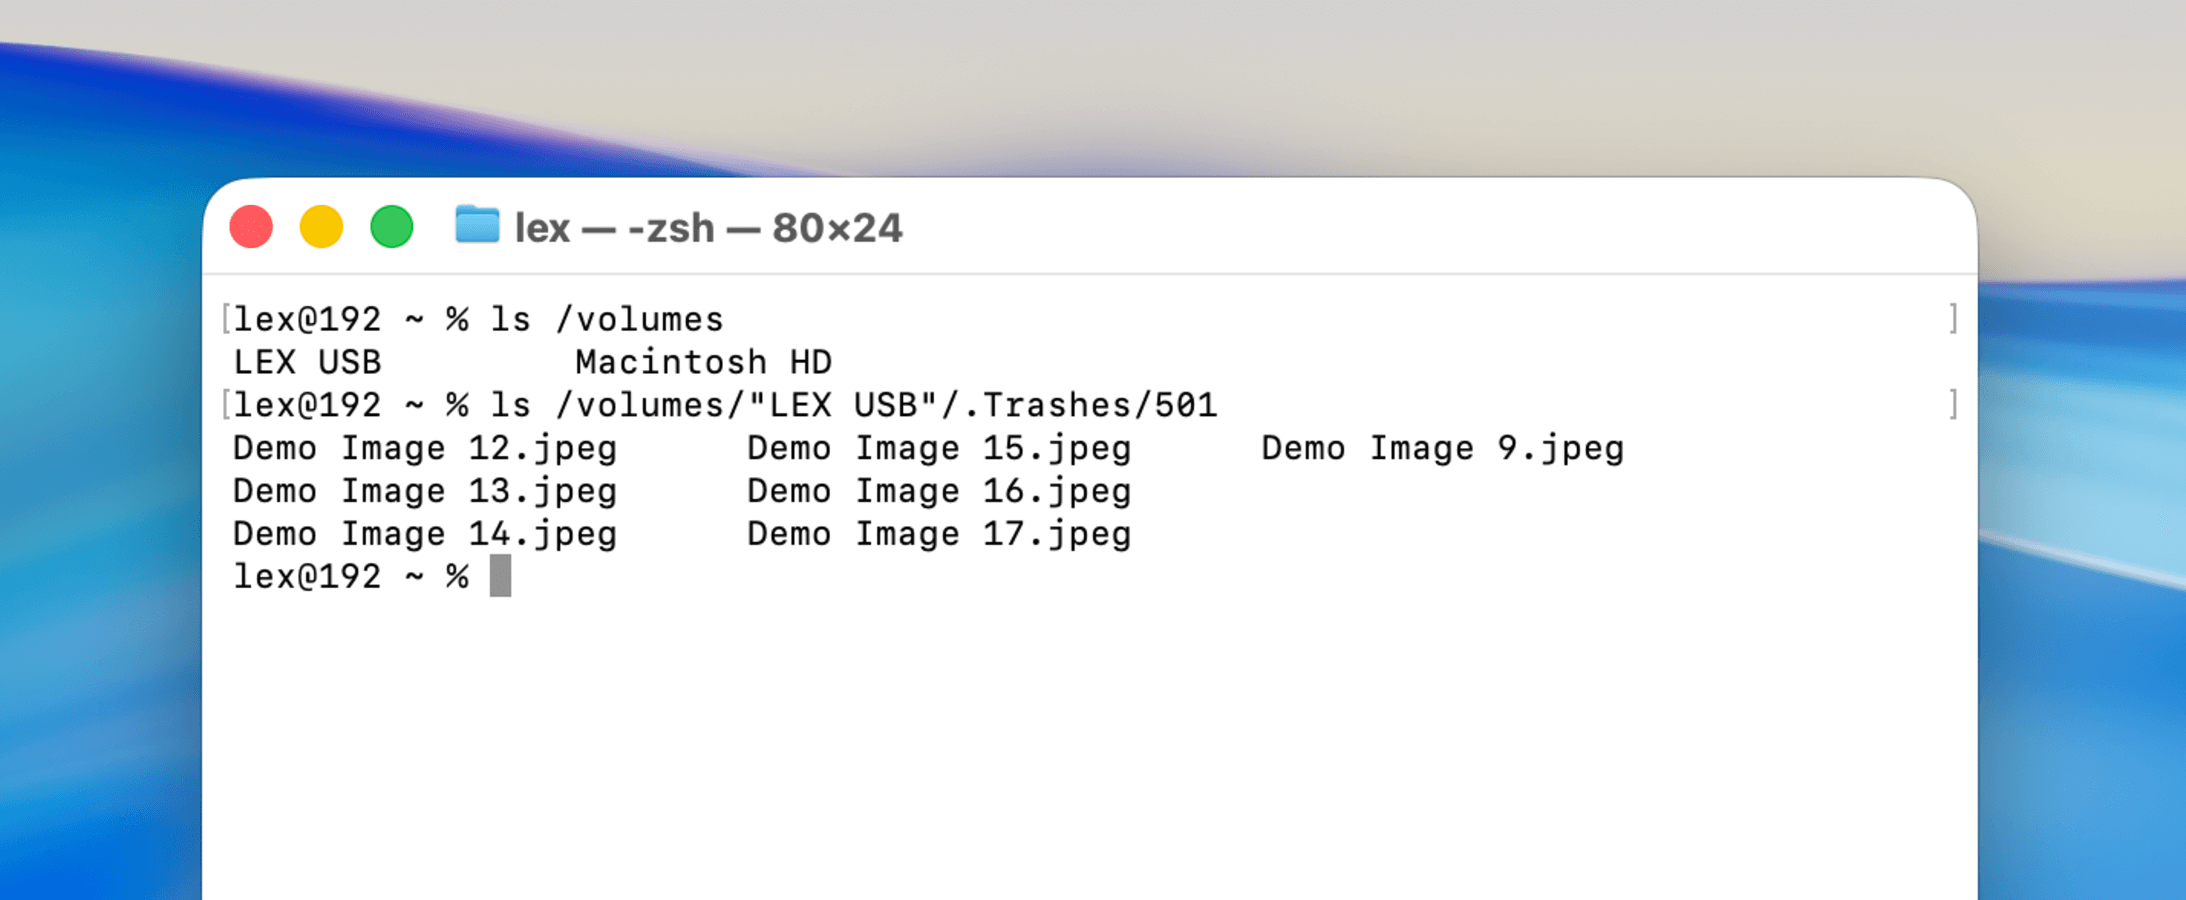
Task: Click the filename 'Demo Image 9.jpeg'
Action: point(1442,447)
